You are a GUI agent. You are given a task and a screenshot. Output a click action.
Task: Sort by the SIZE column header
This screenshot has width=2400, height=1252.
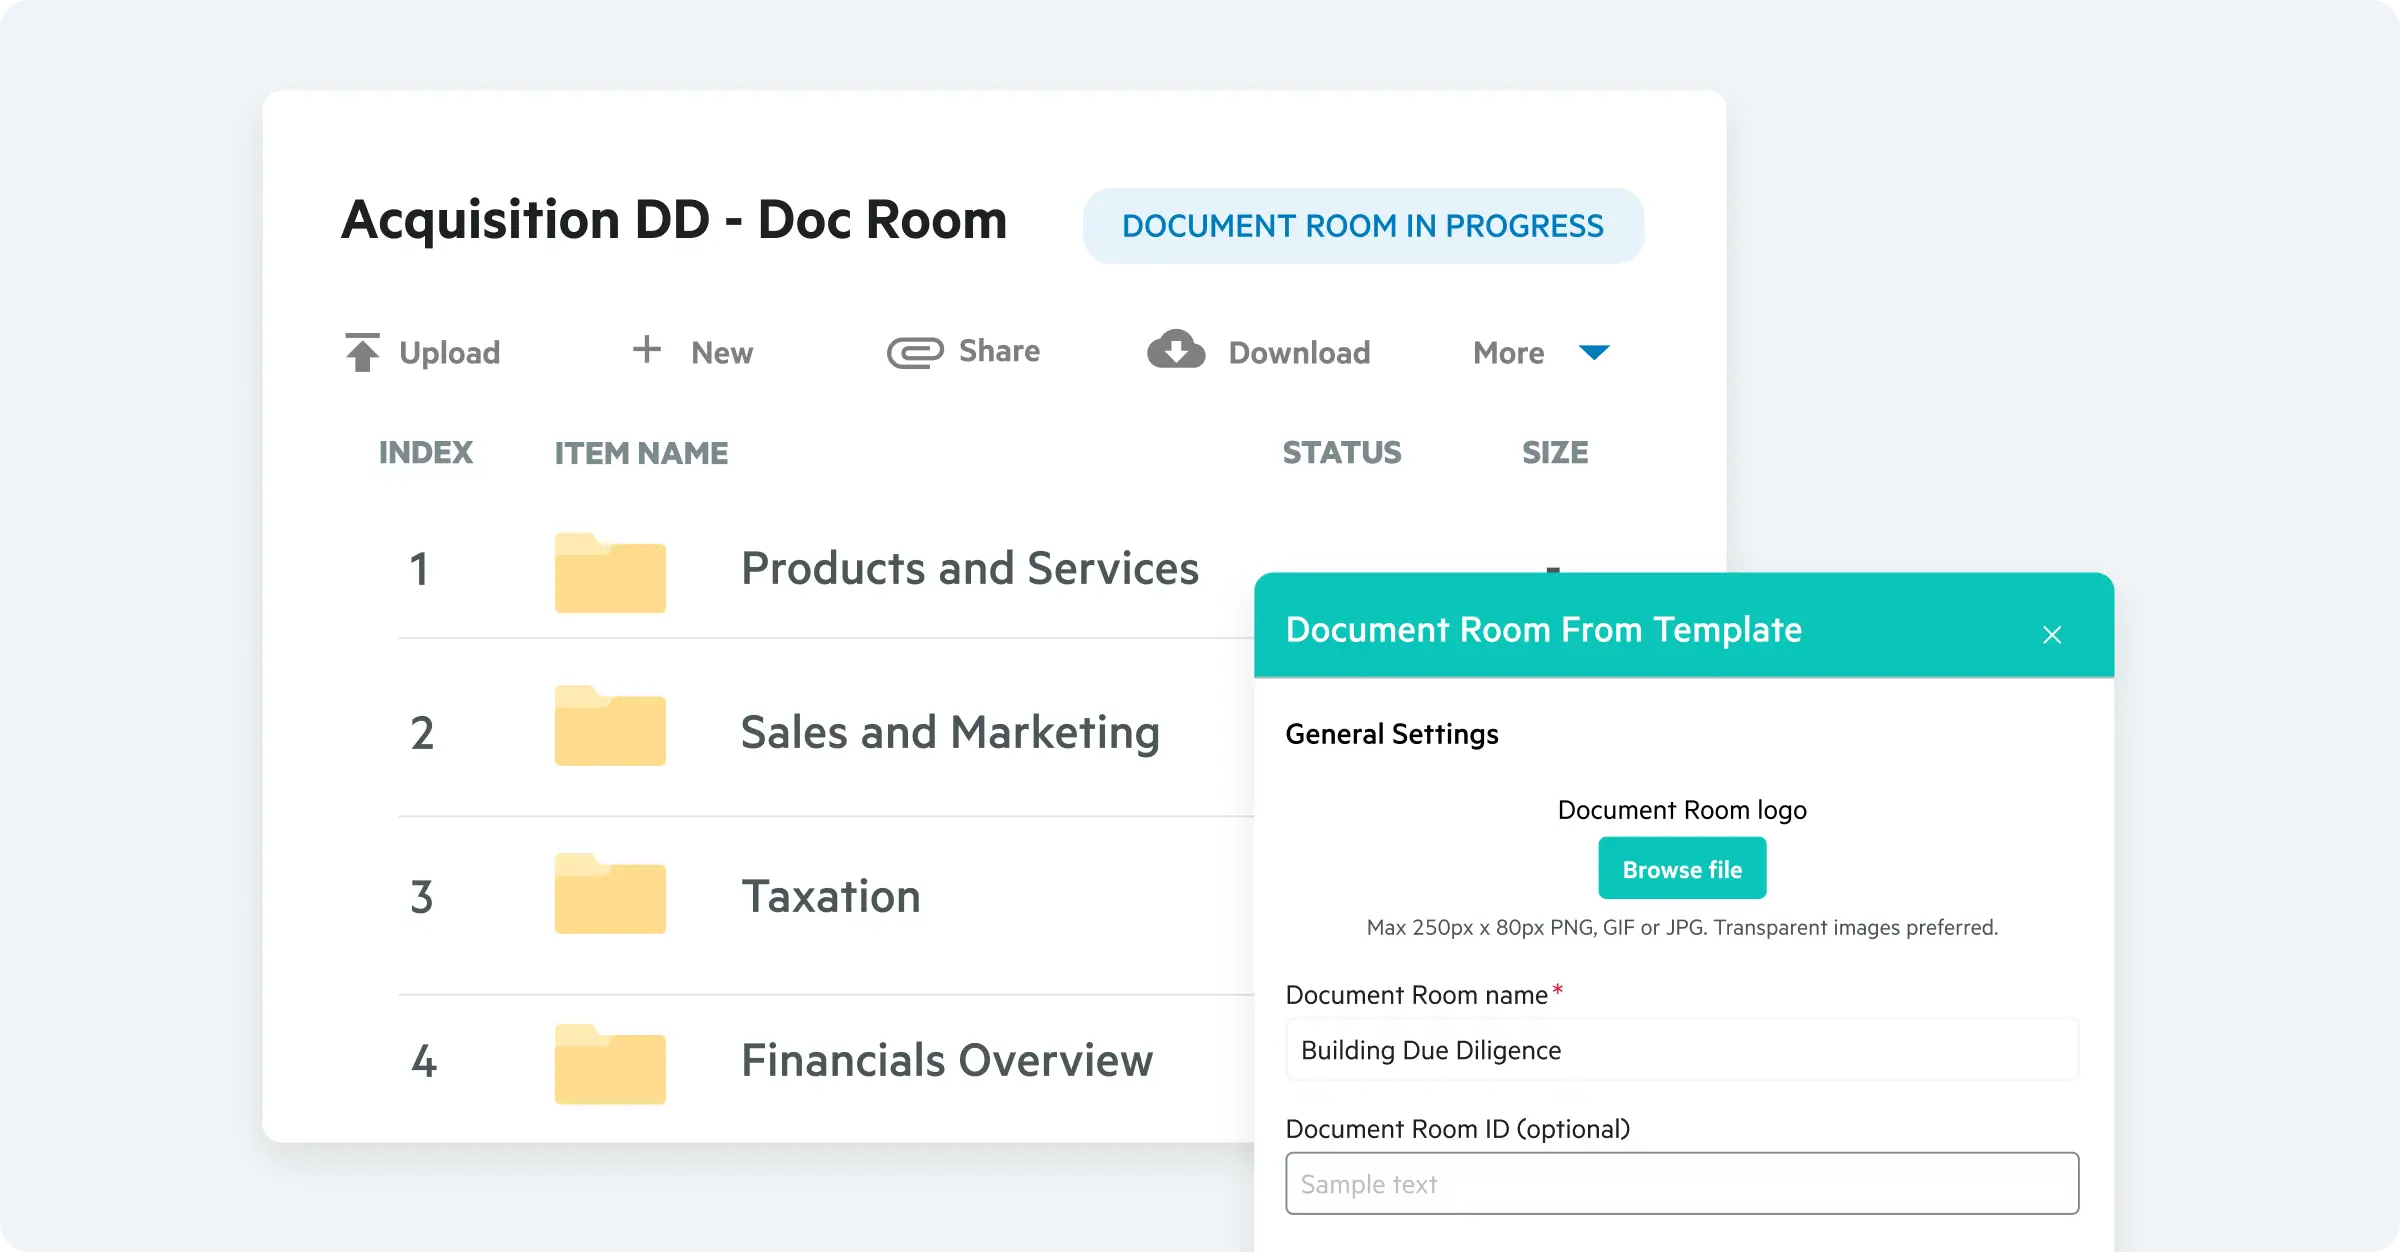coord(1555,453)
